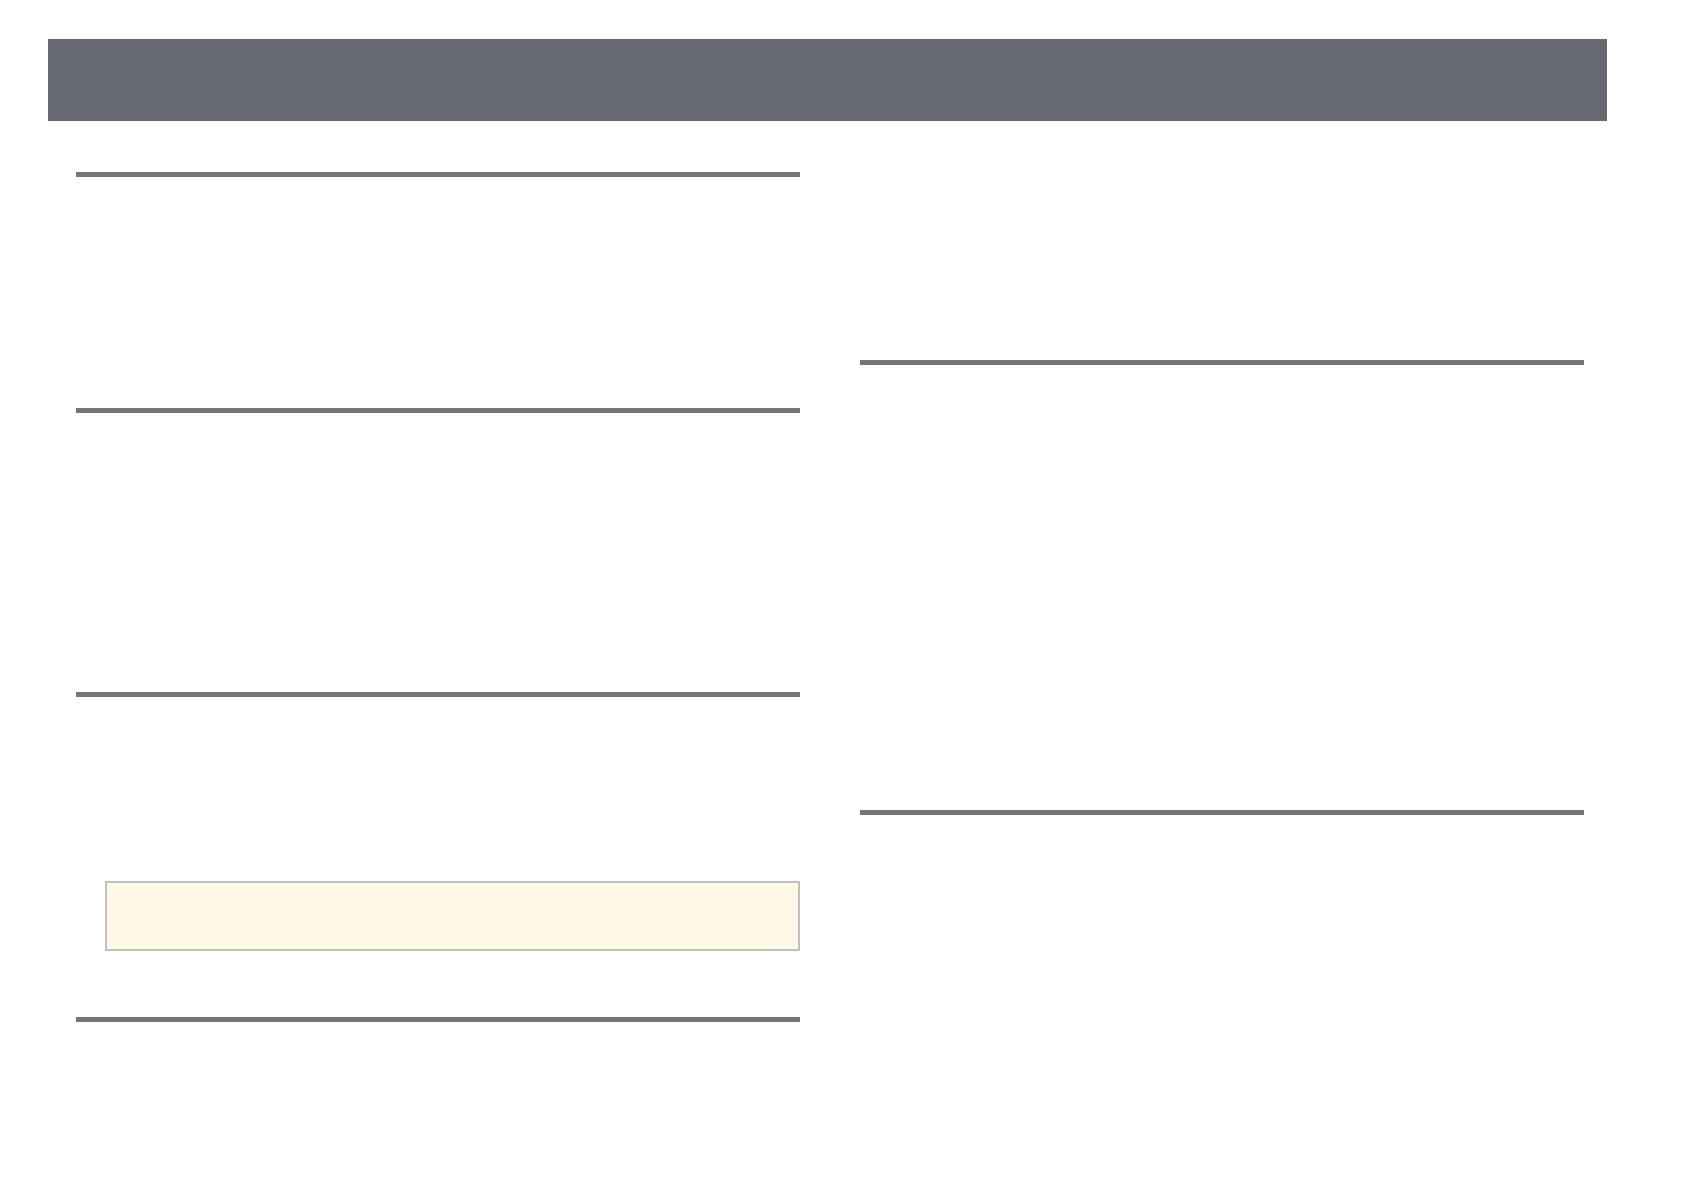Click the cream-colored note box
The height and width of the screenshot is (1190, 1684).
[x=452, y=916]
